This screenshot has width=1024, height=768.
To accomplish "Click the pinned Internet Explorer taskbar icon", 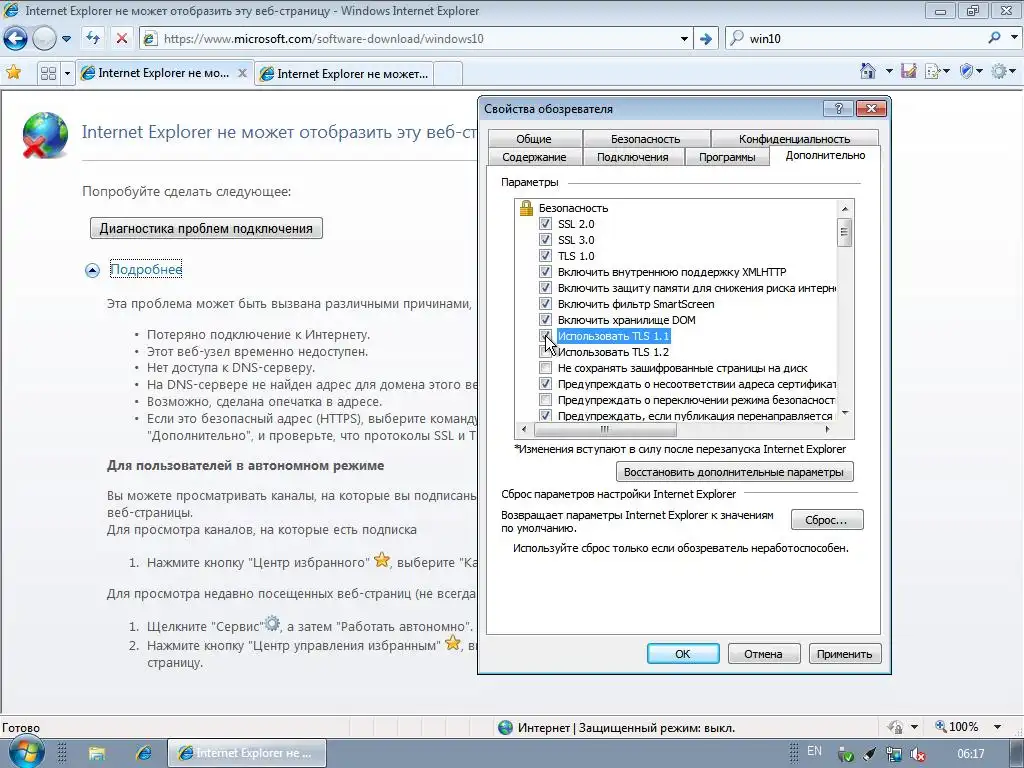I will pyautogui.click(x=143, y=753).
